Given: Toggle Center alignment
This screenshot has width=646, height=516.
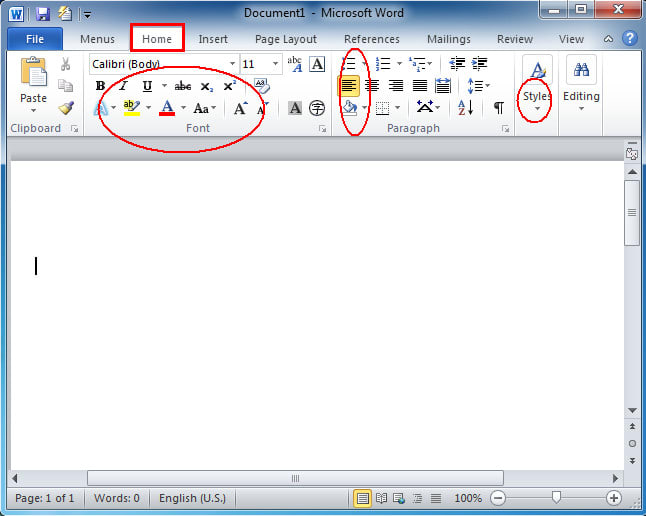Looking at the screenshot, I should click(372, 86).
